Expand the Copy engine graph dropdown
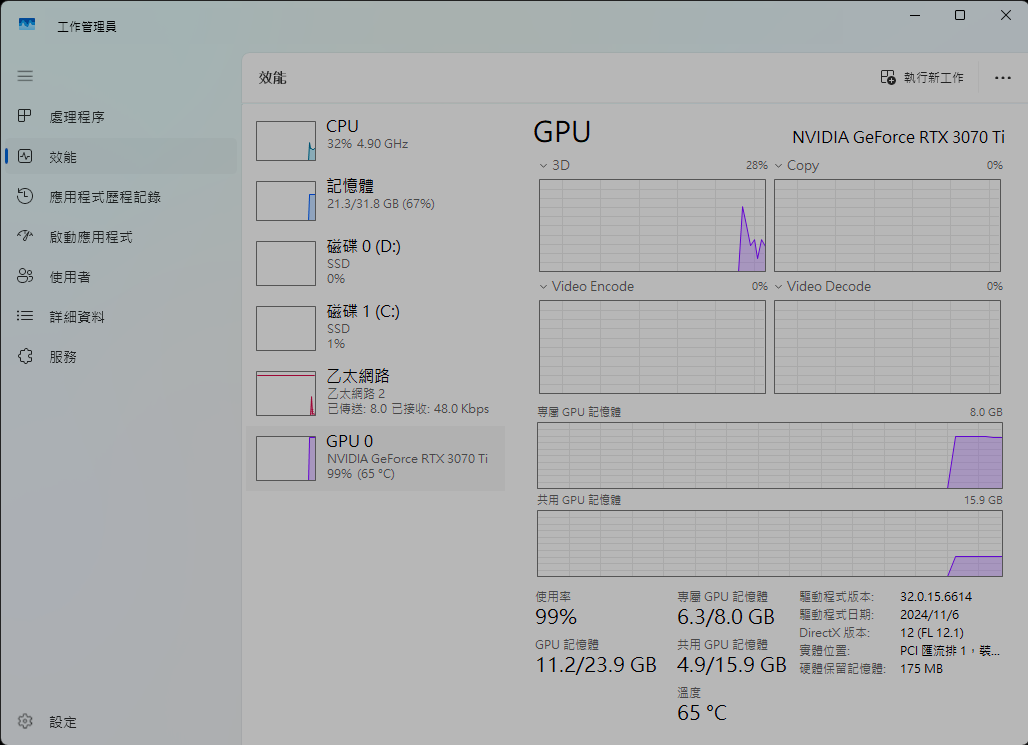The width and height of the screenshot is (1028, 745). tap(779, 166)
